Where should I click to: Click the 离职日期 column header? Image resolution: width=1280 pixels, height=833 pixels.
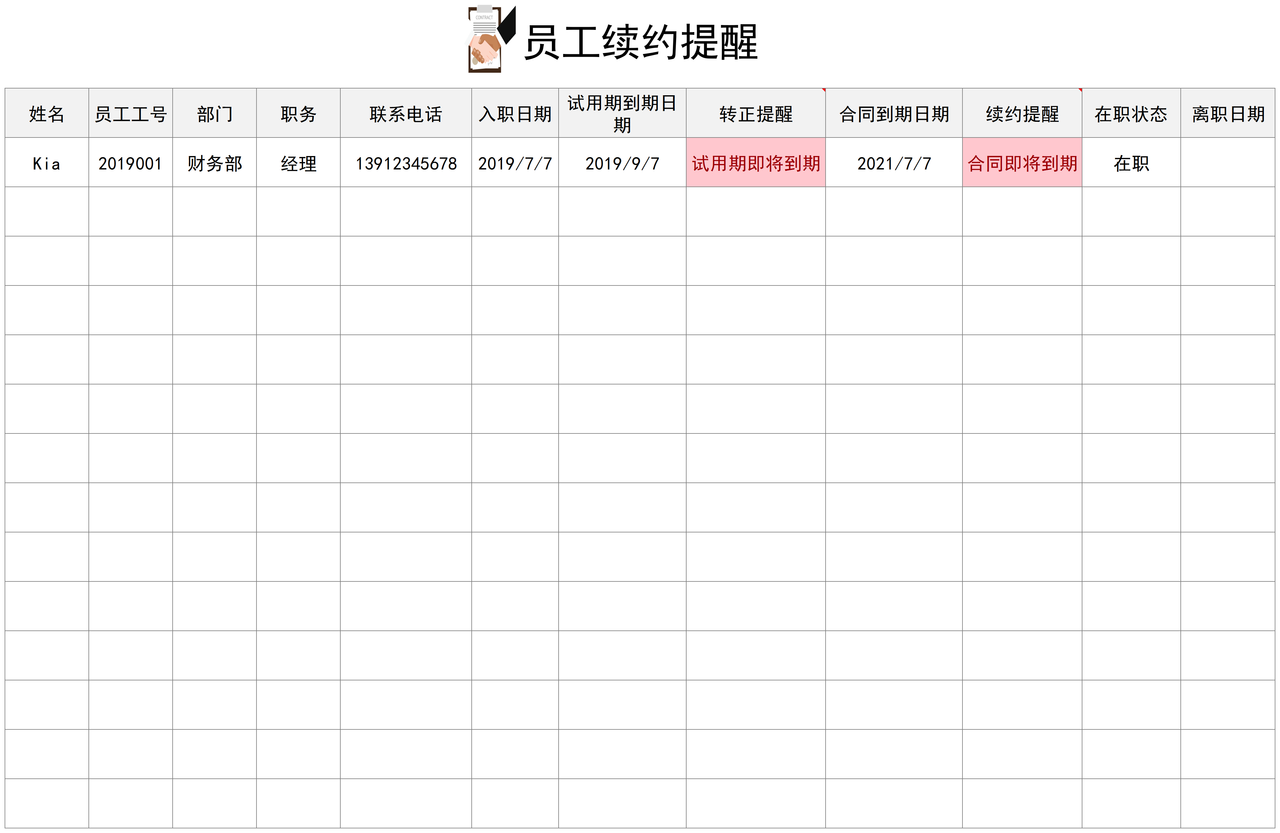1228,114
